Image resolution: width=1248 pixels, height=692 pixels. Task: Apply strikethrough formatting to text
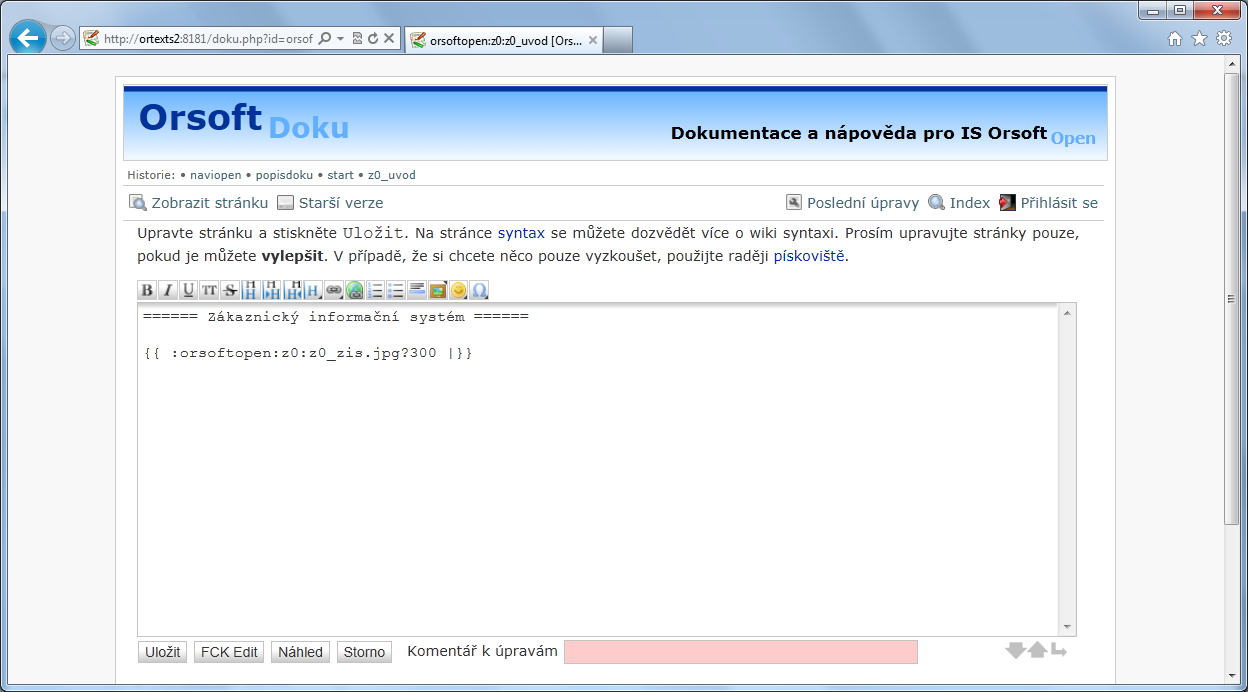click(x=230, y=291)
